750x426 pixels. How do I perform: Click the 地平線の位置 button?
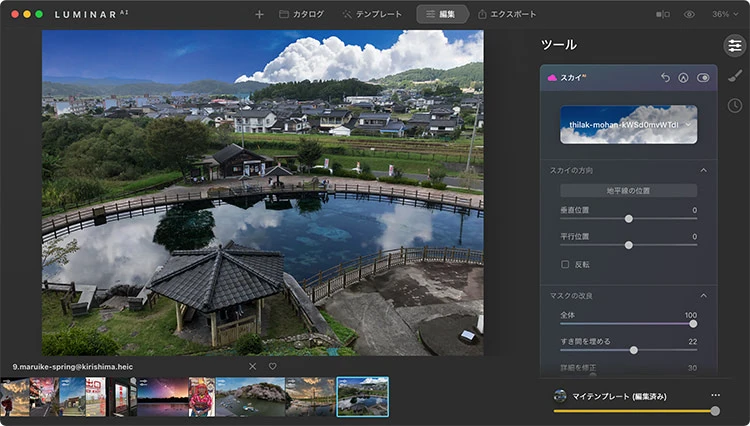point(628,190)
